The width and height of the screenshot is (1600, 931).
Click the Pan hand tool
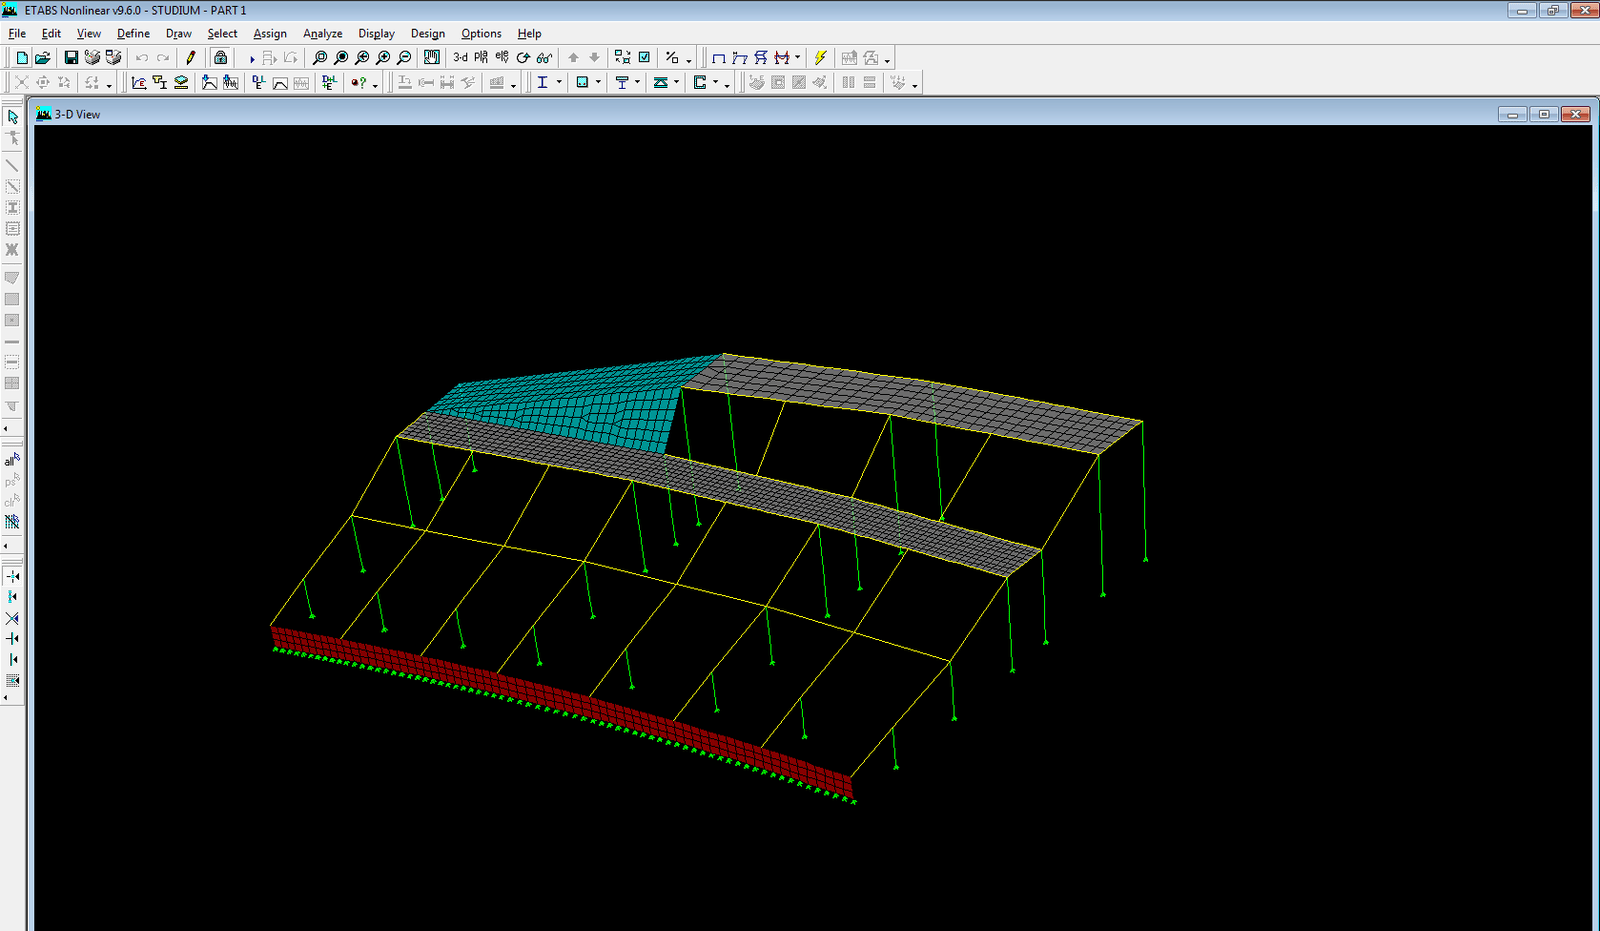coord(432,58)
